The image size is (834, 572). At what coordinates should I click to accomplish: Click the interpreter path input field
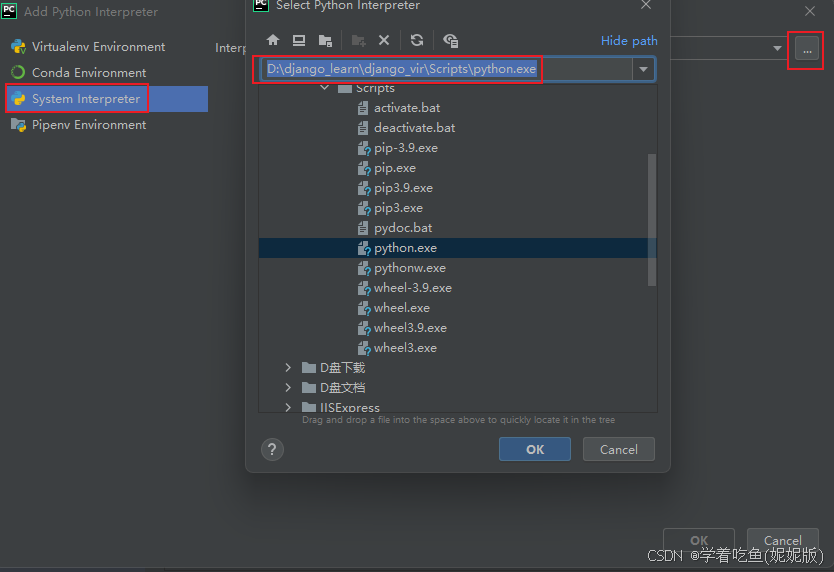[447, 69]
